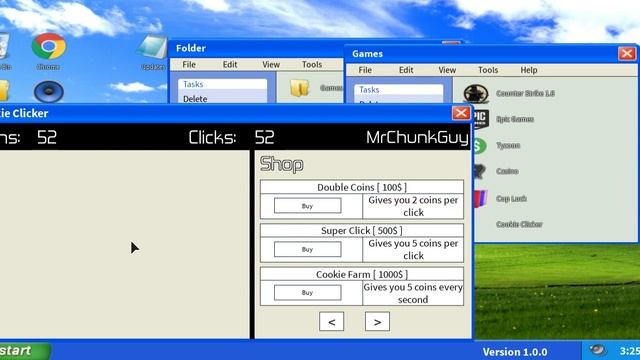Launch the green dollar Tycoon icon
This screenshot has width=640, height=360.
480,145
